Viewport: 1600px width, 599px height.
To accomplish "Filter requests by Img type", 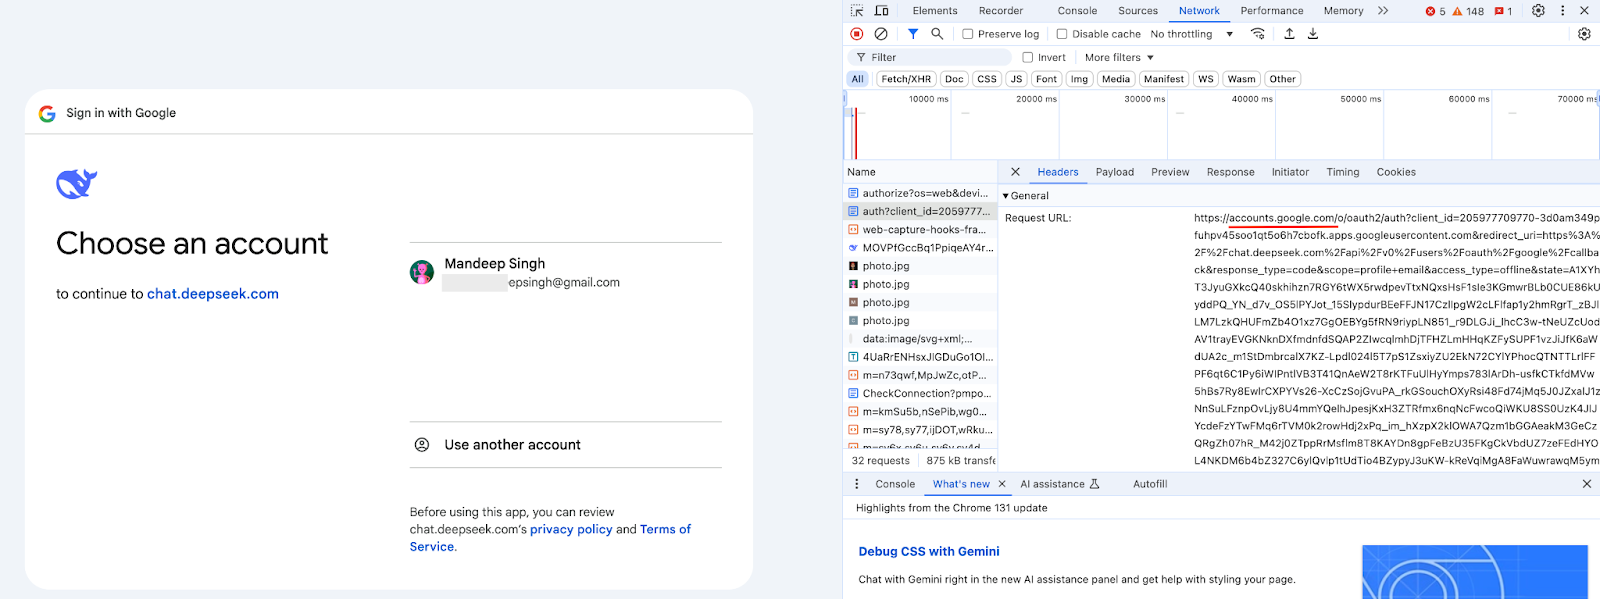I will (1079, 79).
